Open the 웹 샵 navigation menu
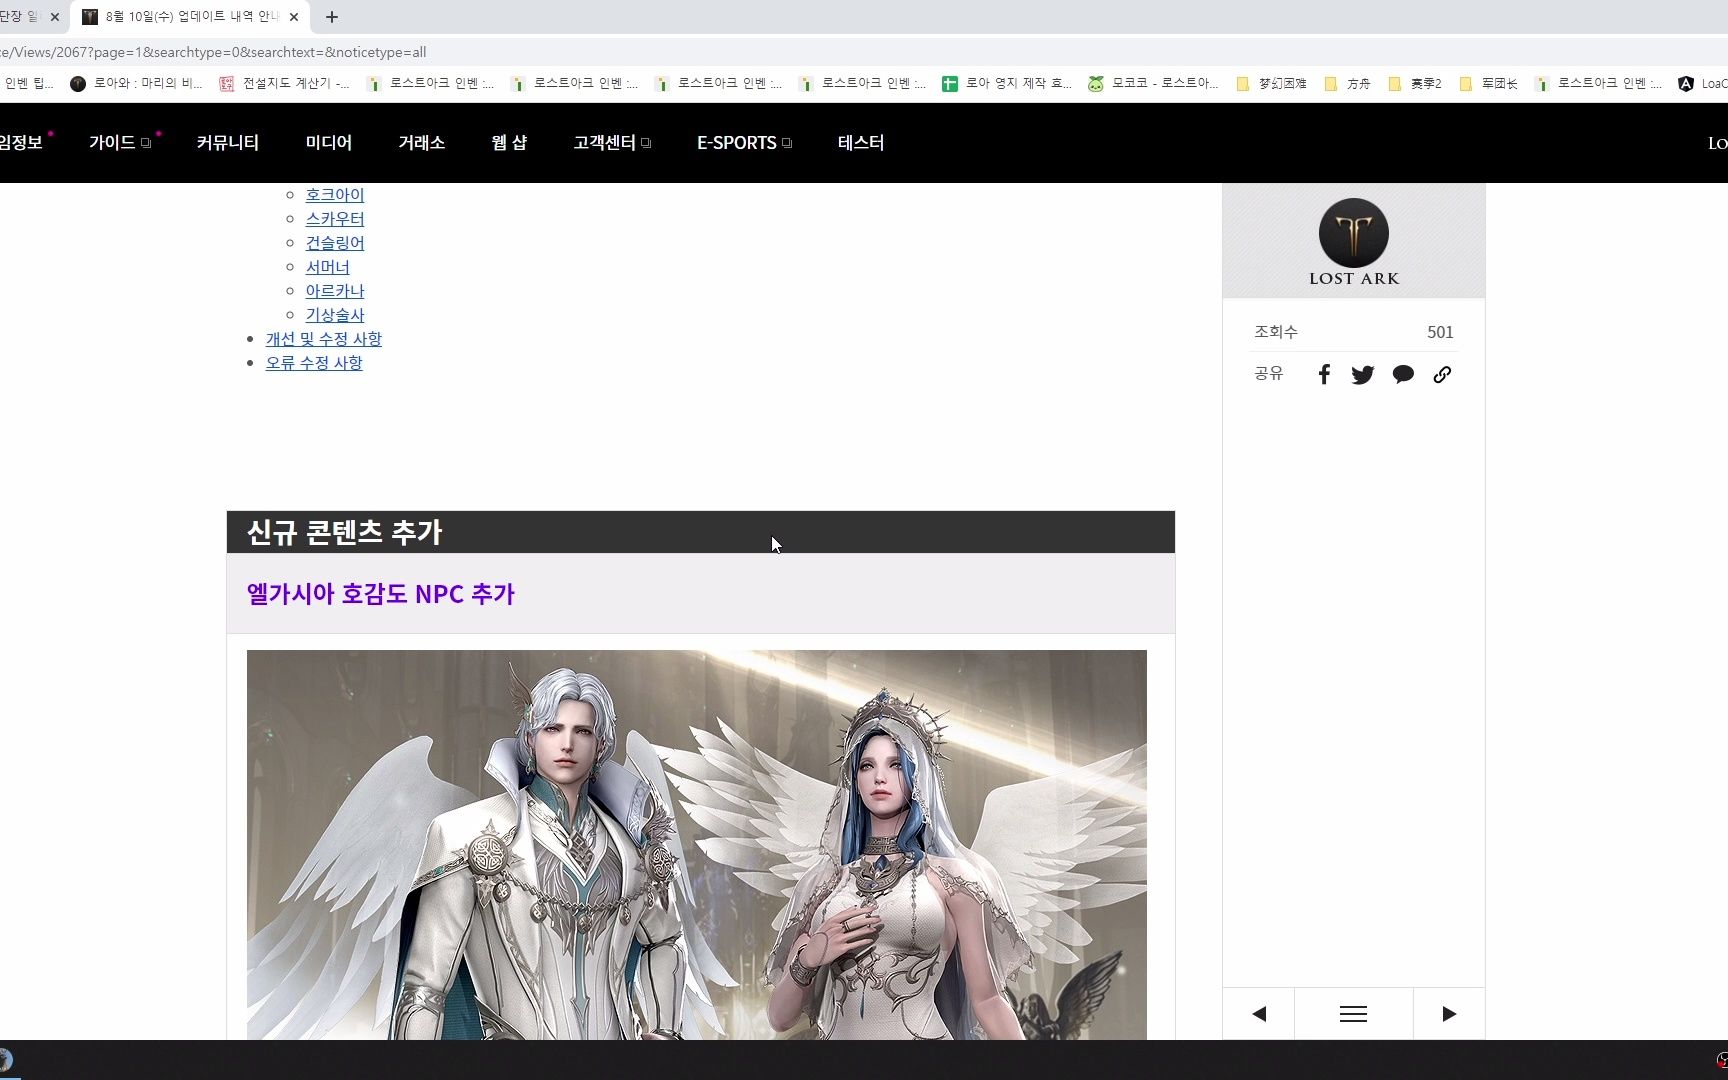The height and width of the screenshot is (1080, 1728). pos(509,143)
